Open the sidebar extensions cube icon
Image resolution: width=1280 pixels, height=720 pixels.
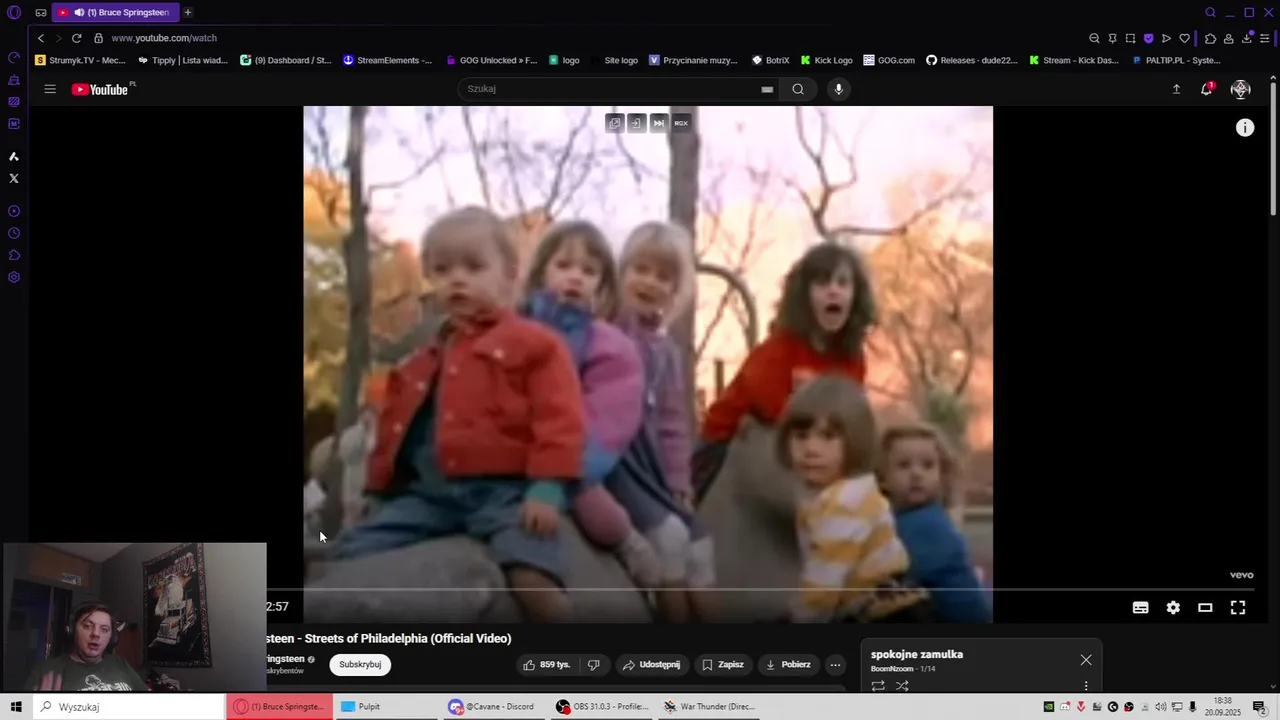click(14, 255)
